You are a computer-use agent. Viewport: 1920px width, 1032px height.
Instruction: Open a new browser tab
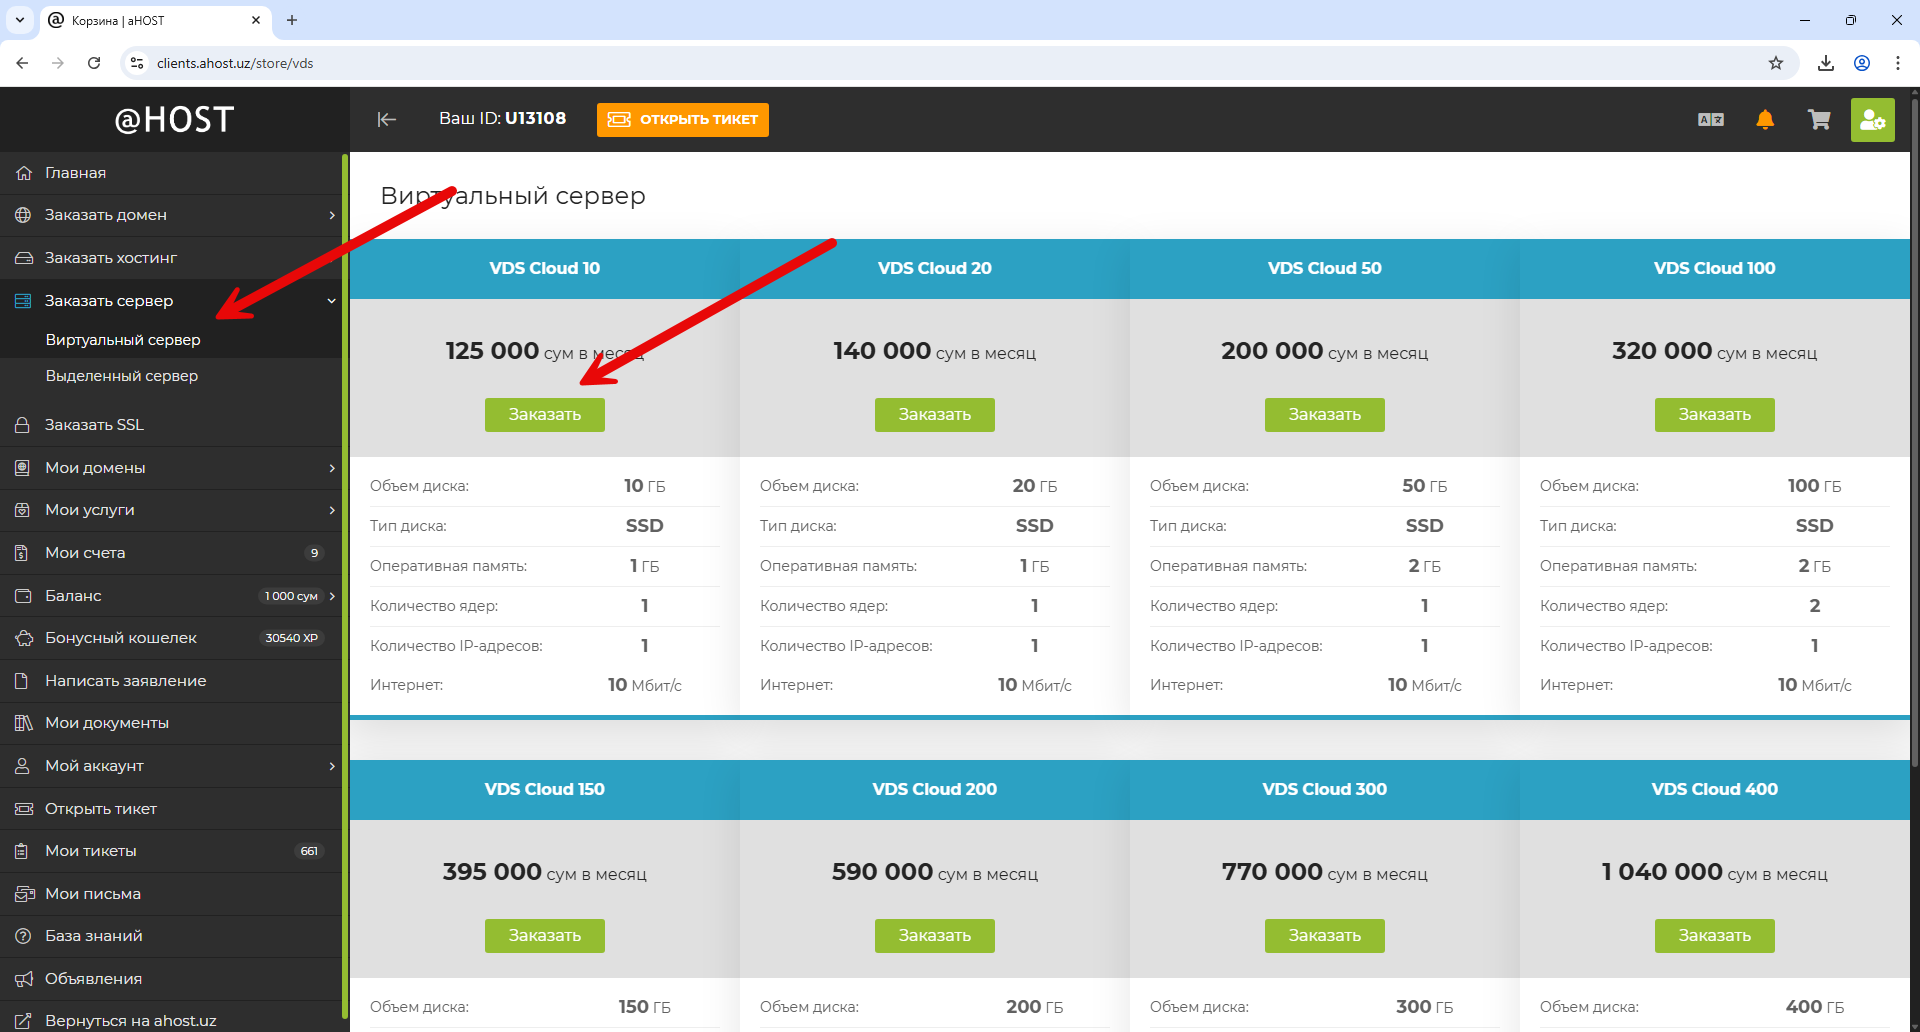click(x=292, y=20)
